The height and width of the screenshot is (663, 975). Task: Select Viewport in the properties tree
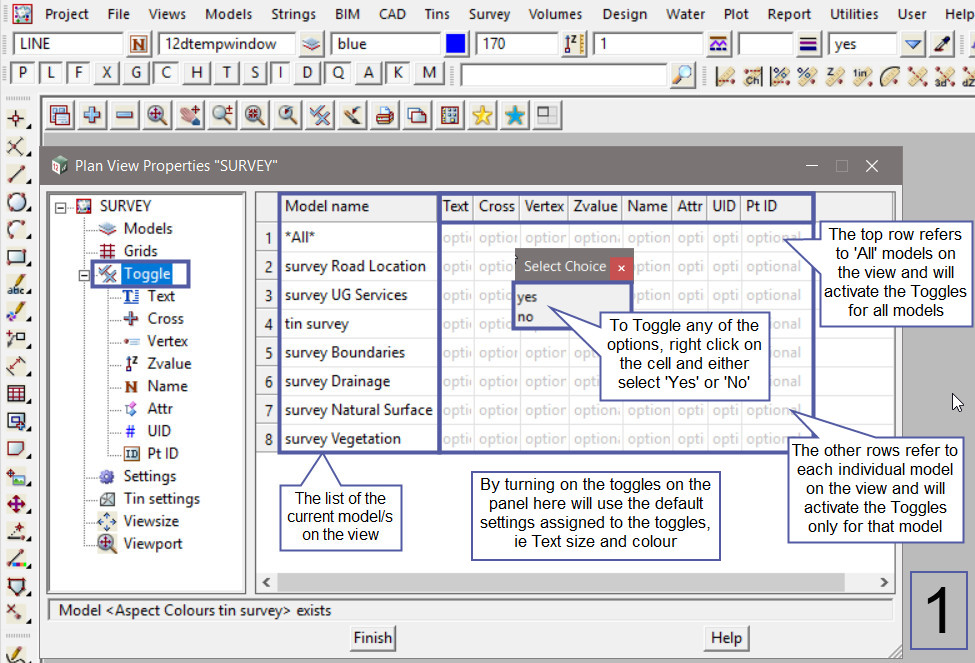pos(152,544)
